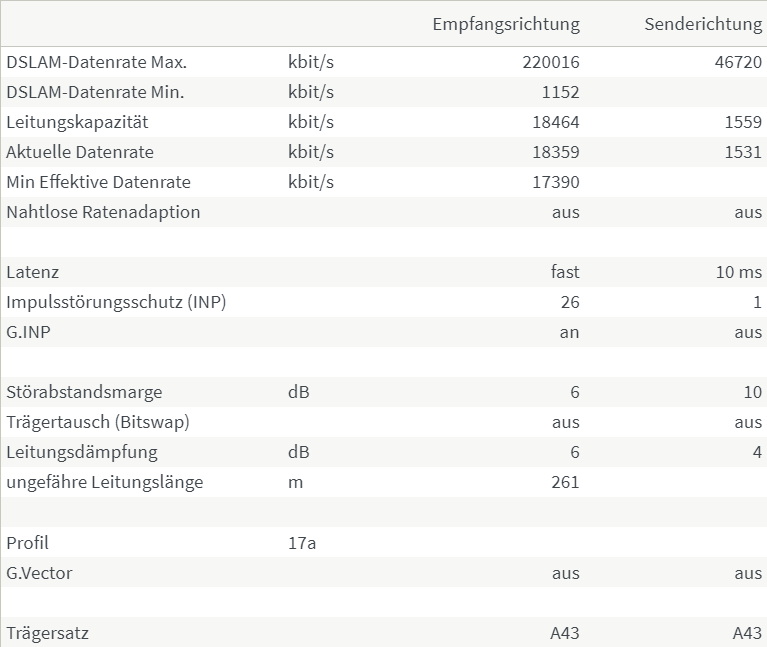Click the 1531 upstream current rate value
The width and height of the screenshot is (767, 647).
pos(744,152)
